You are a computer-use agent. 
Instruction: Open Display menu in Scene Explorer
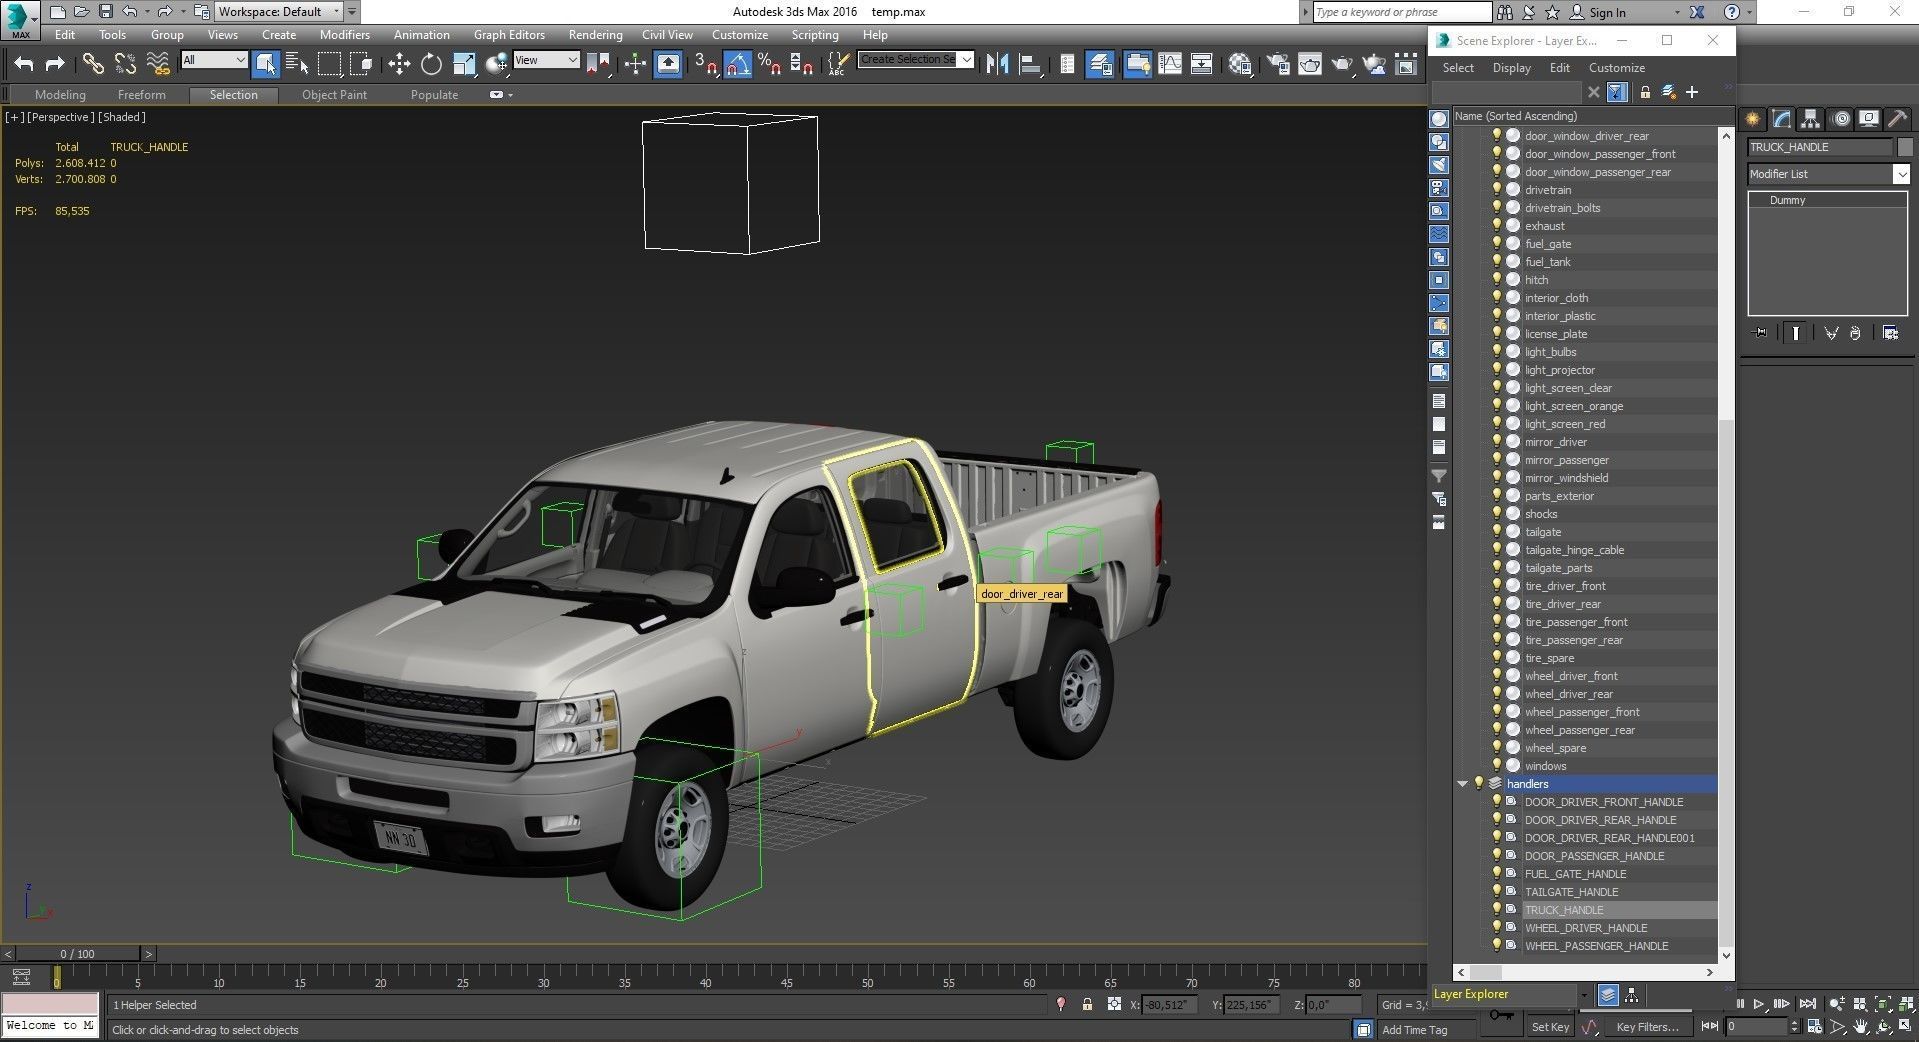[x=1511, y=68]
